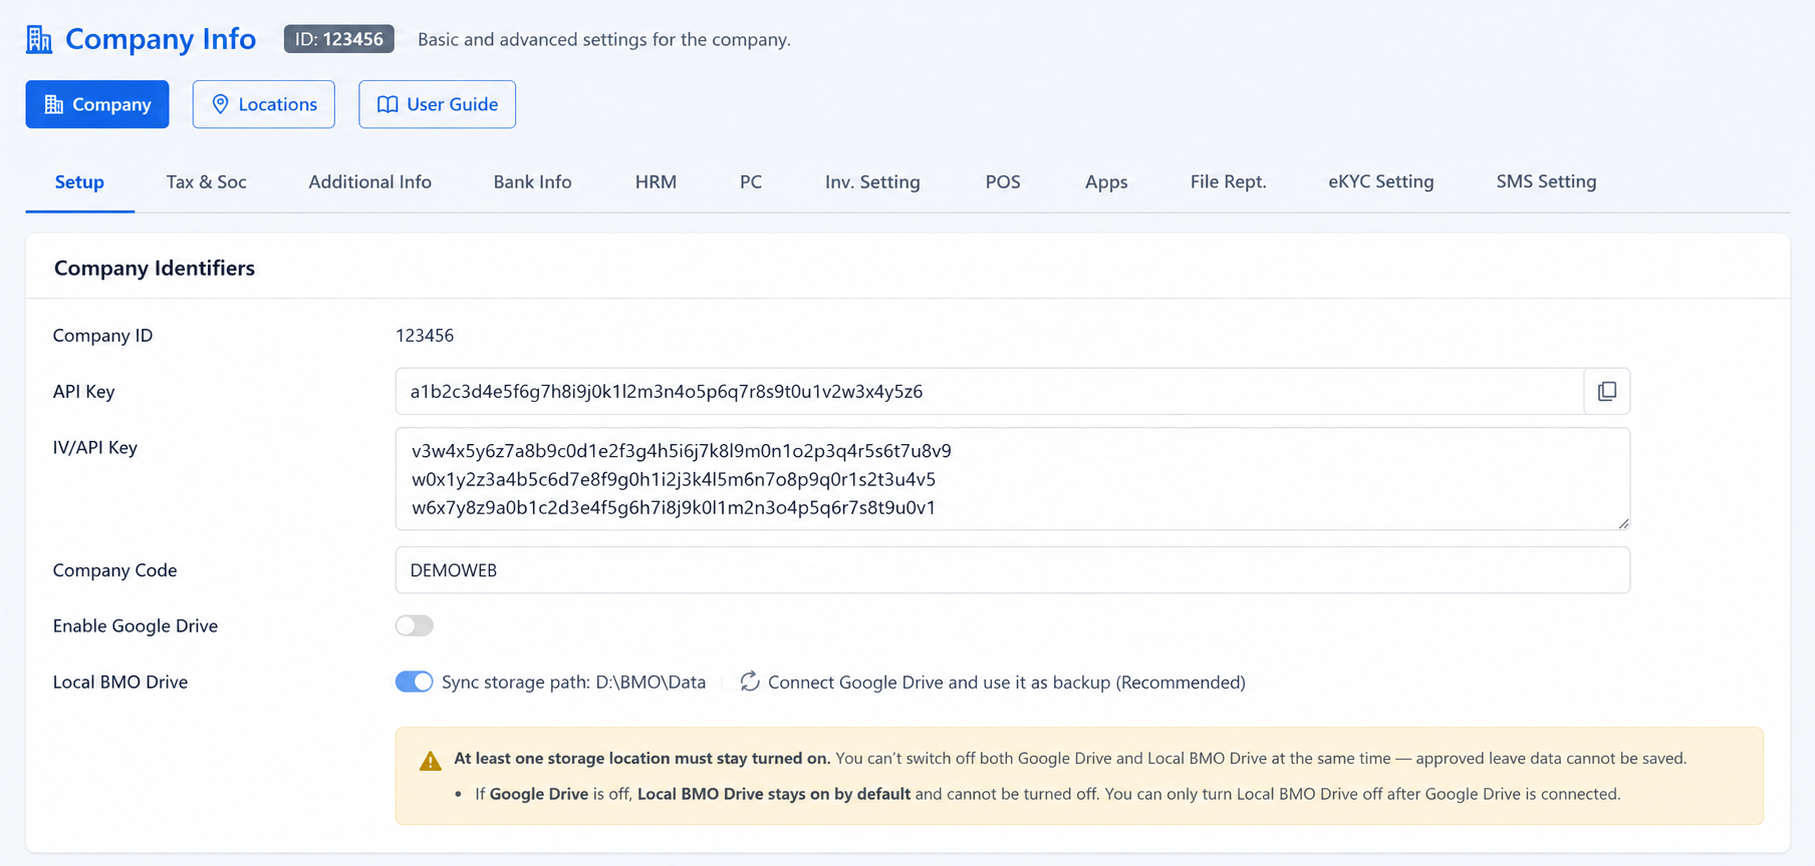Click the Local BMO Drive label
This screenshot has height=866, width=1815.
point(120,682)
